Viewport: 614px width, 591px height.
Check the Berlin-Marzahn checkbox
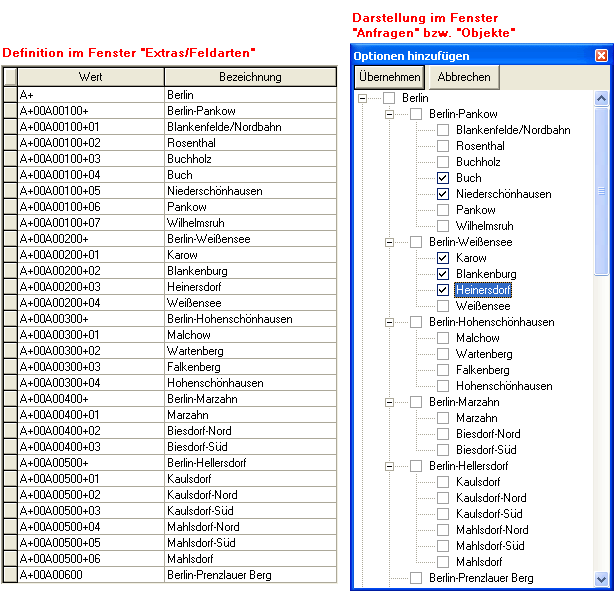[416, 402]
